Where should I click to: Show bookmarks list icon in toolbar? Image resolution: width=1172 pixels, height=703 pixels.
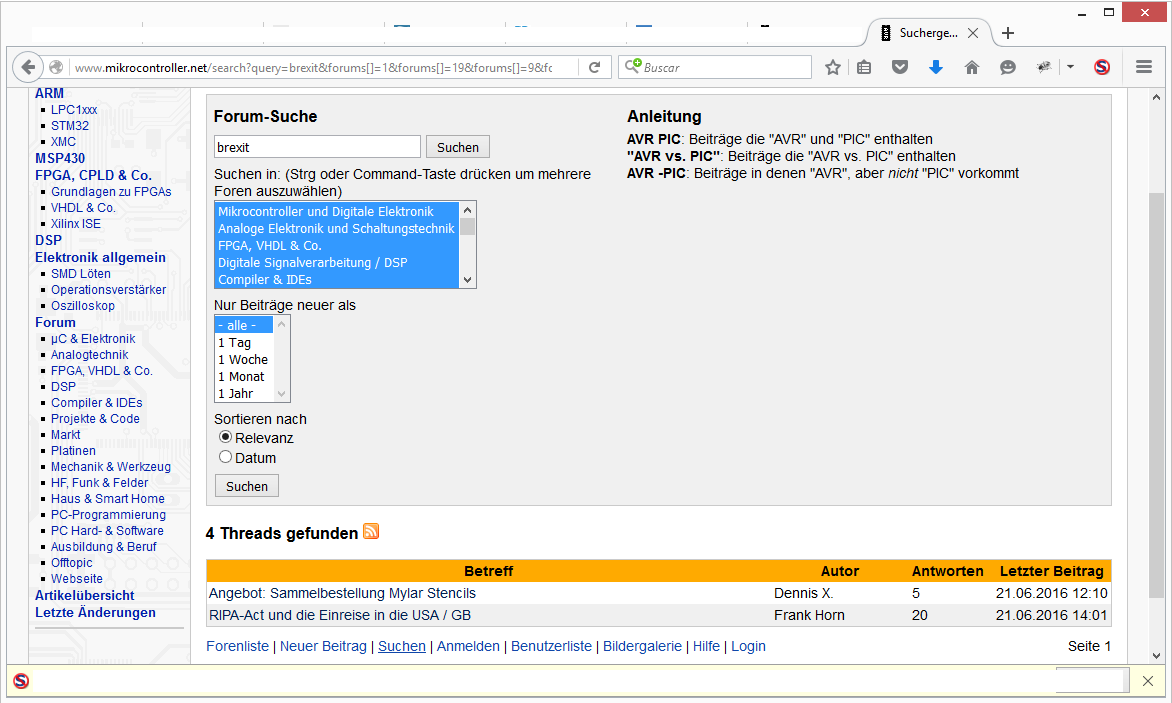coord(864,67)
